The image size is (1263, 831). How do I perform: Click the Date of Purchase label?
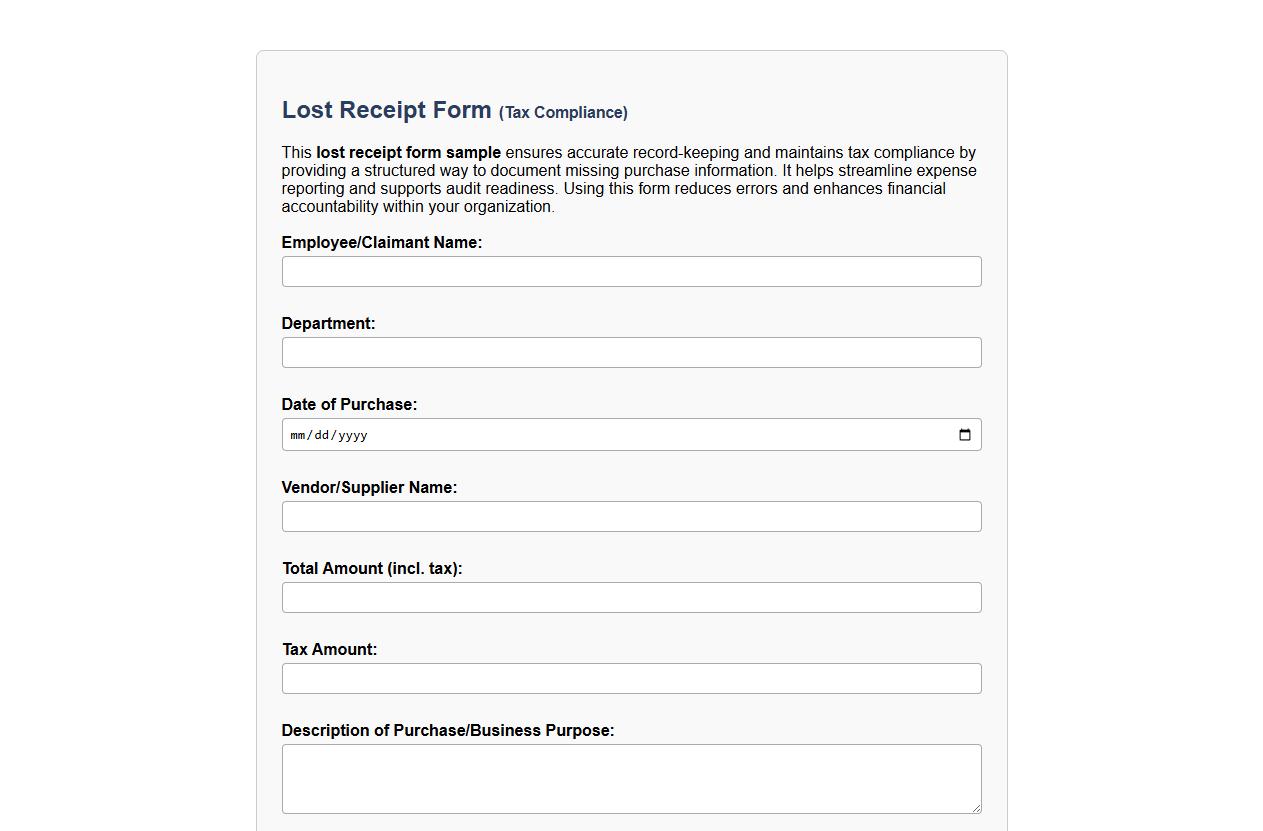pos(349,404)
